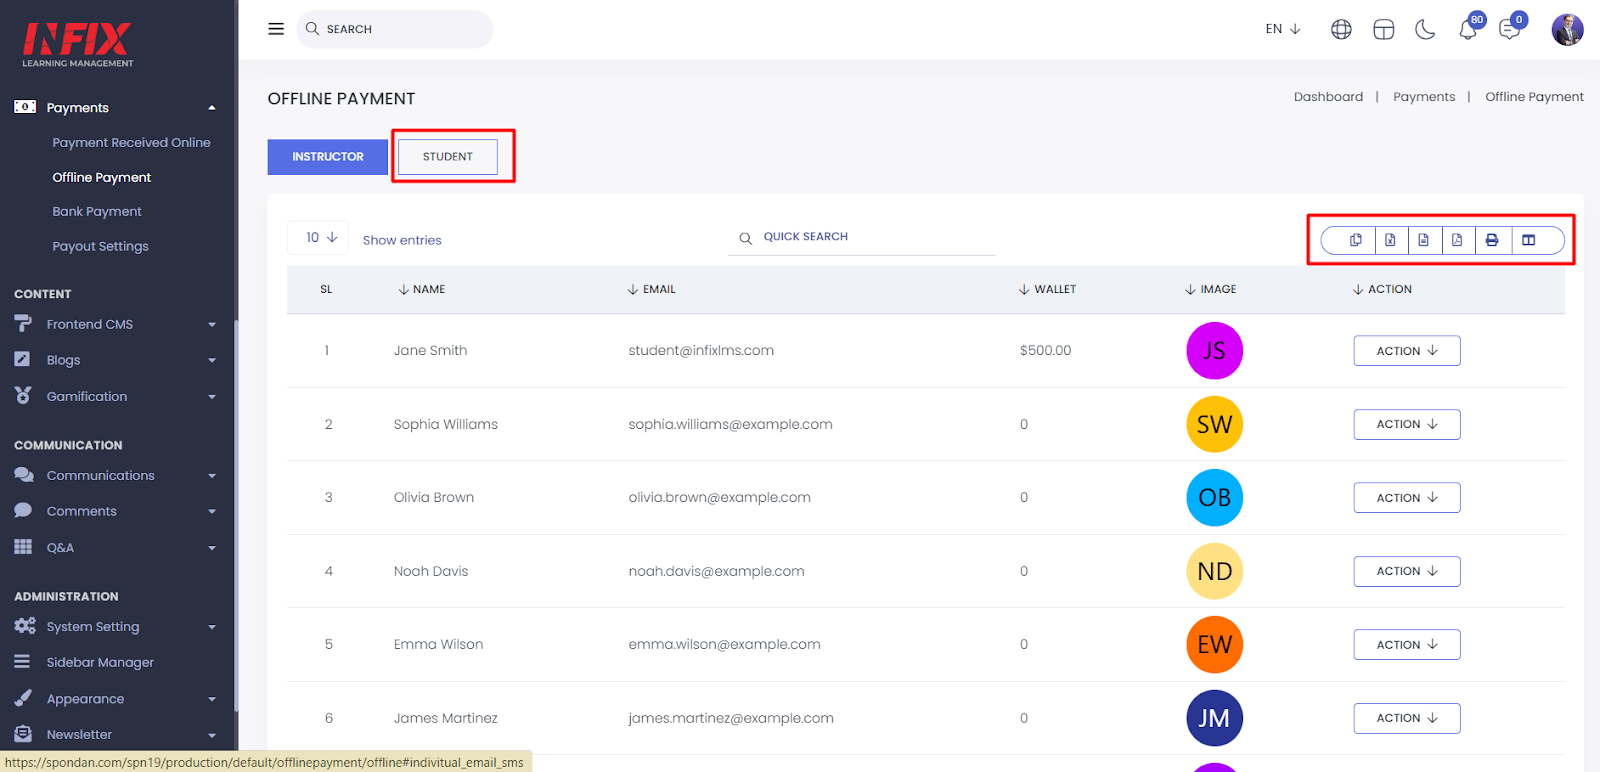Open the user profile avatar menu
The width and height of the screenshot is (1600, 772).
tap(1567, 29)
